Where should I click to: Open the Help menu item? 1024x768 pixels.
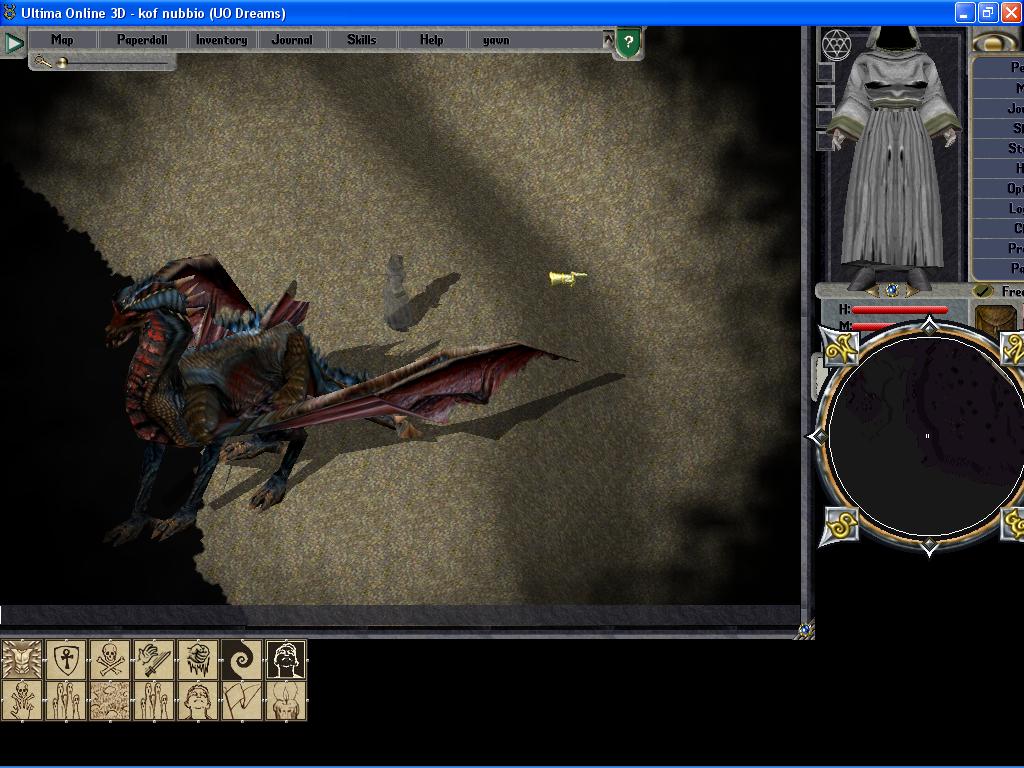coord(432,40)
